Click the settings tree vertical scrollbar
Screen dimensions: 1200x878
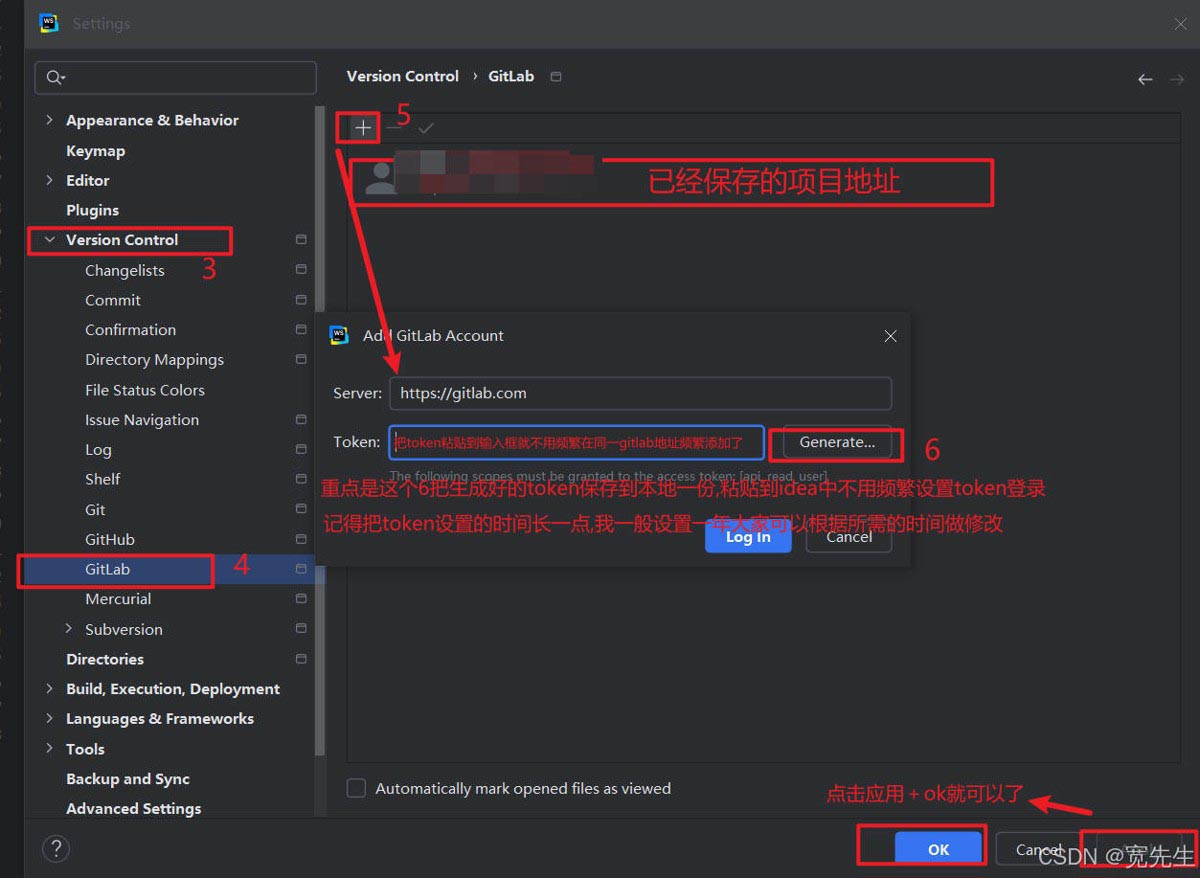tap(320, 430)
